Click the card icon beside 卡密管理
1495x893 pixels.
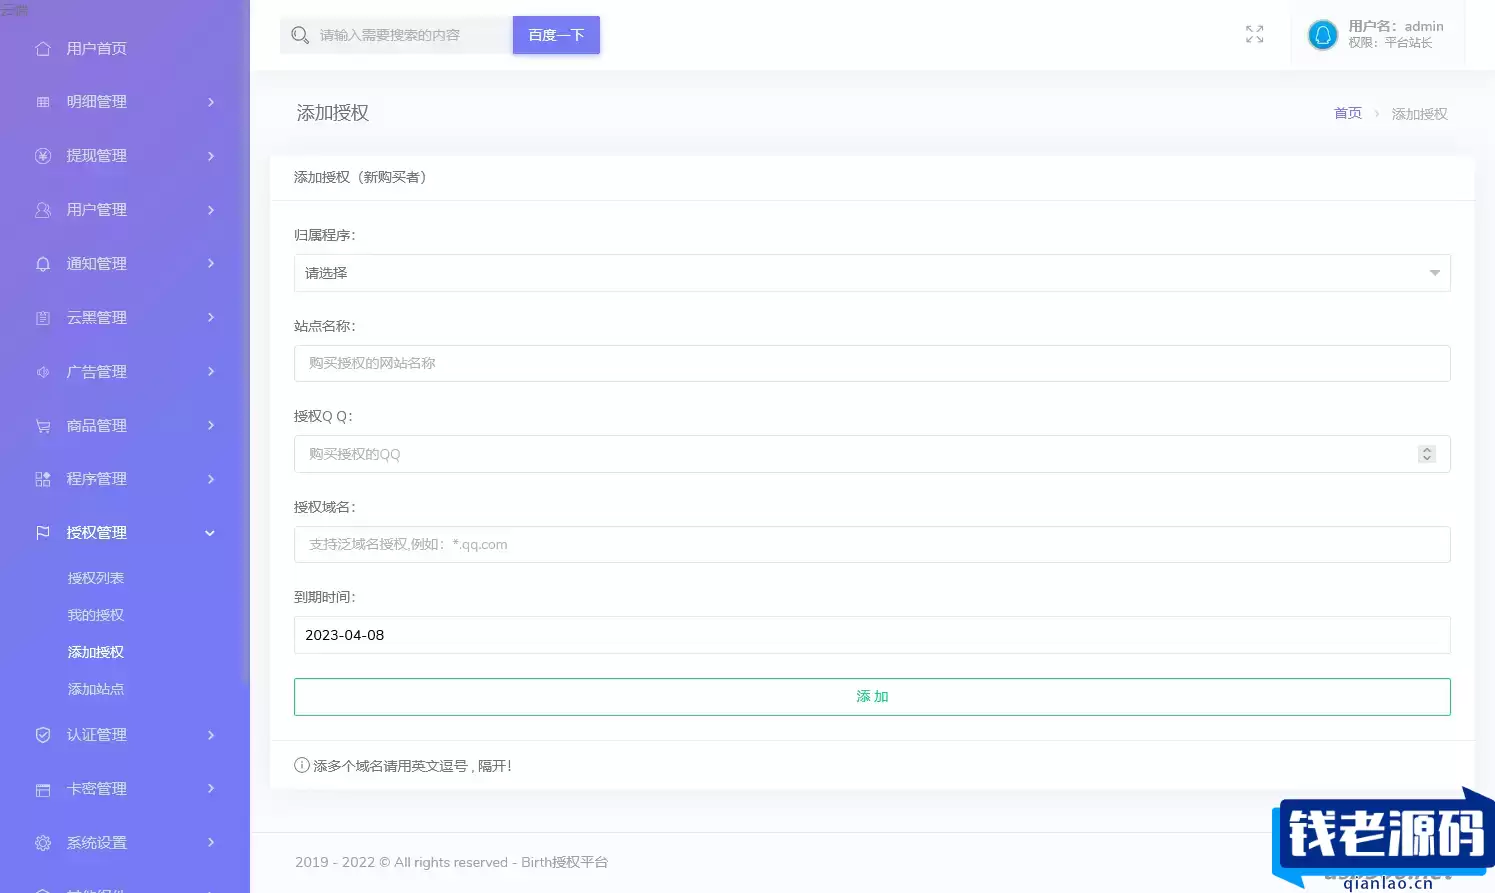[x=43, y=789]
